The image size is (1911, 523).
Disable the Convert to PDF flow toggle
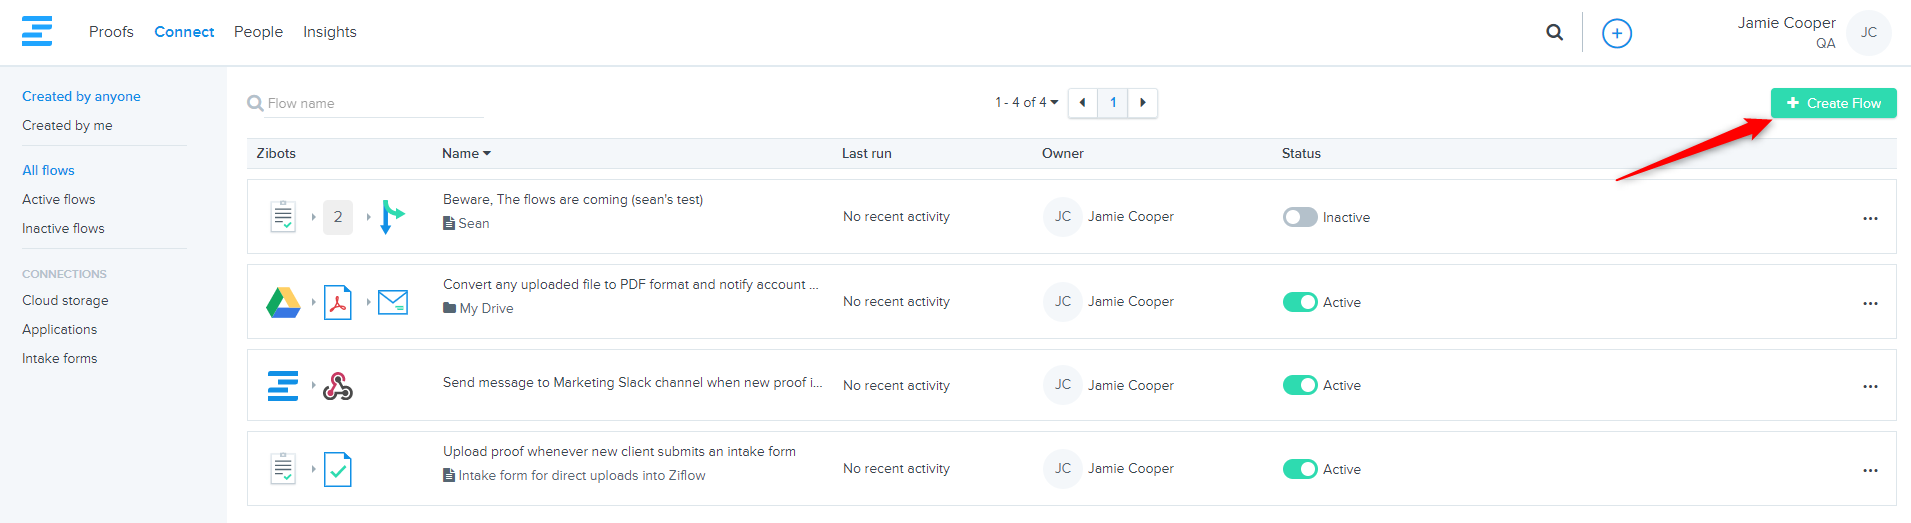[x=1299, y=302]
